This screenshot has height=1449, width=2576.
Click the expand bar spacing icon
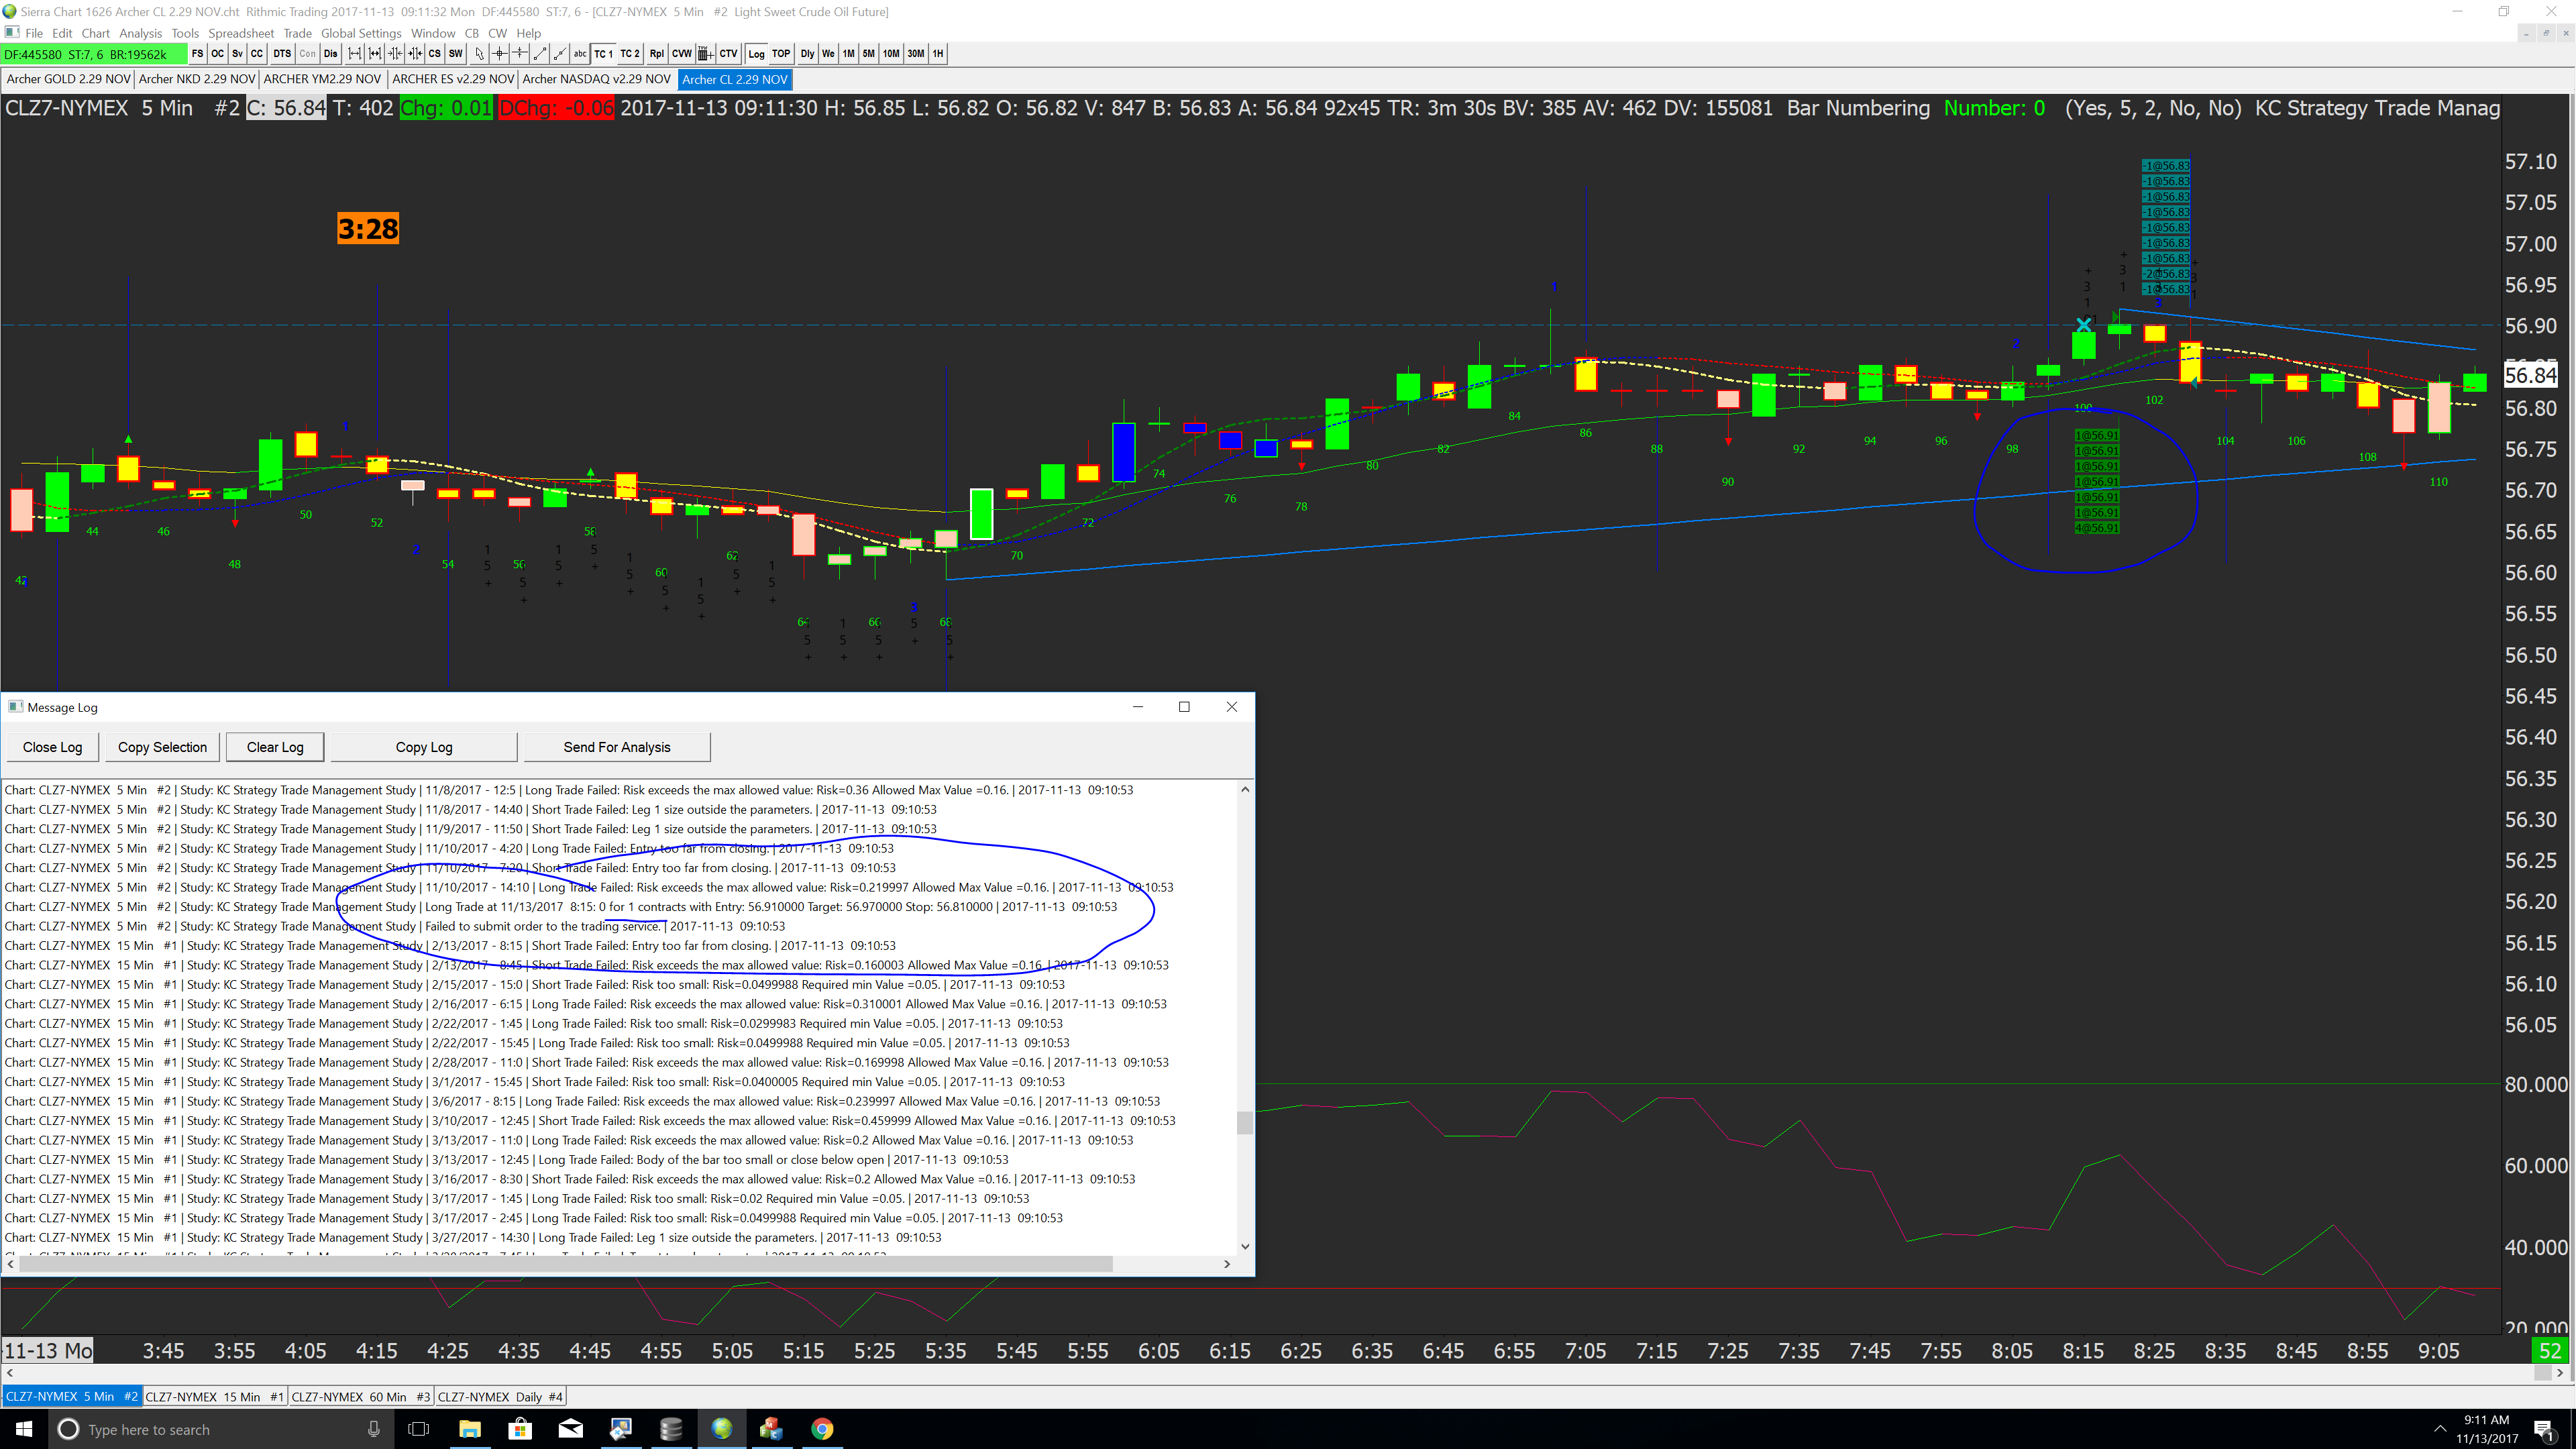coord(355,54)
